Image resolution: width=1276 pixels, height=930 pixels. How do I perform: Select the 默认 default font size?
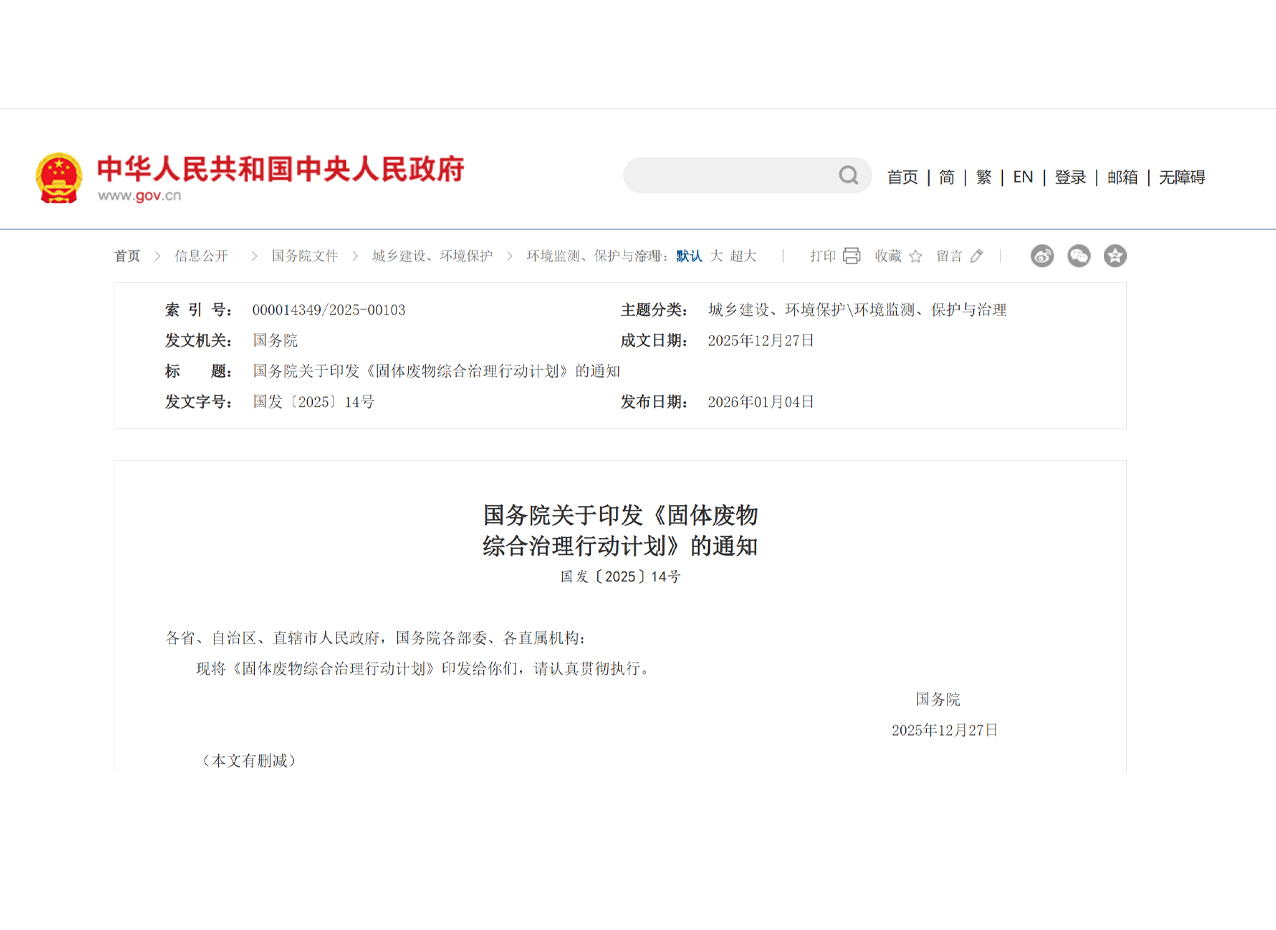point(689,256)
